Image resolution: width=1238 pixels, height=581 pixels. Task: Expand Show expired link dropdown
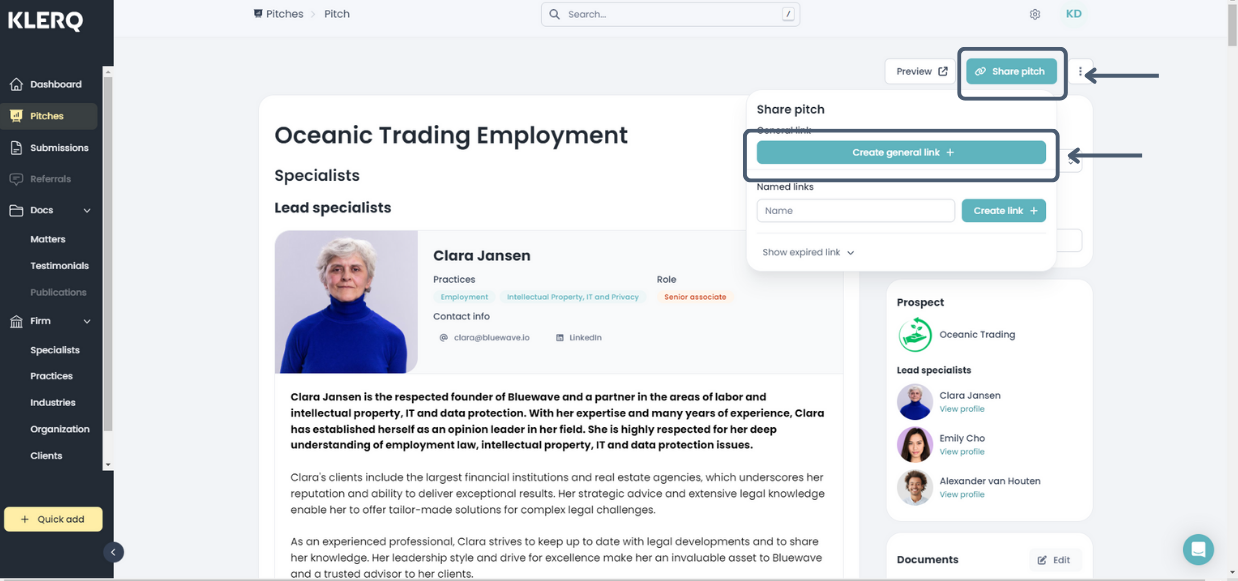tap(808, 253)
